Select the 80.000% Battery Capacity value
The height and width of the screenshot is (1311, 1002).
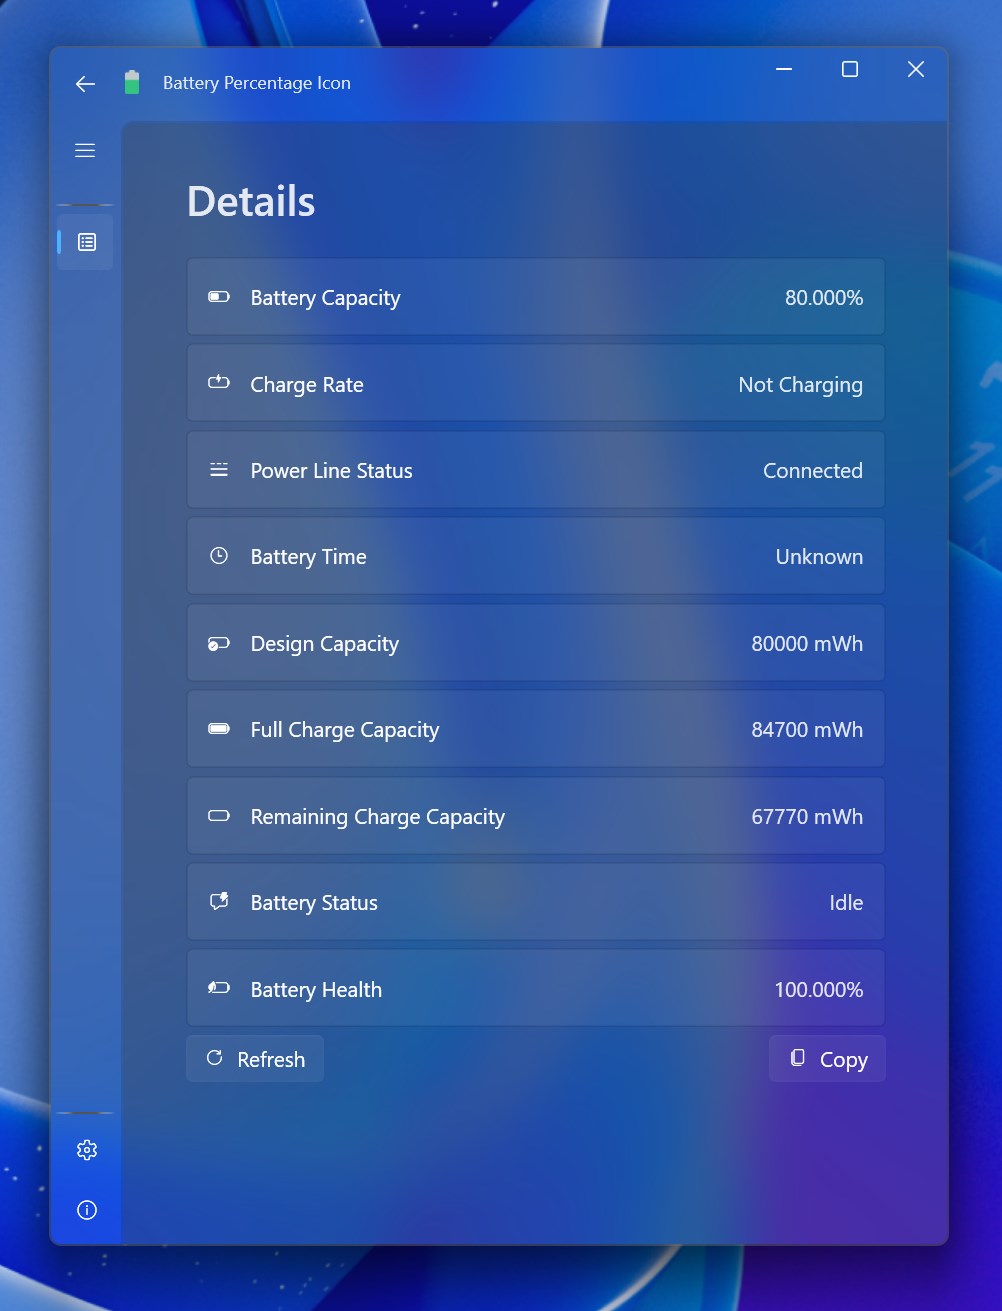click(x=824, y=298)
